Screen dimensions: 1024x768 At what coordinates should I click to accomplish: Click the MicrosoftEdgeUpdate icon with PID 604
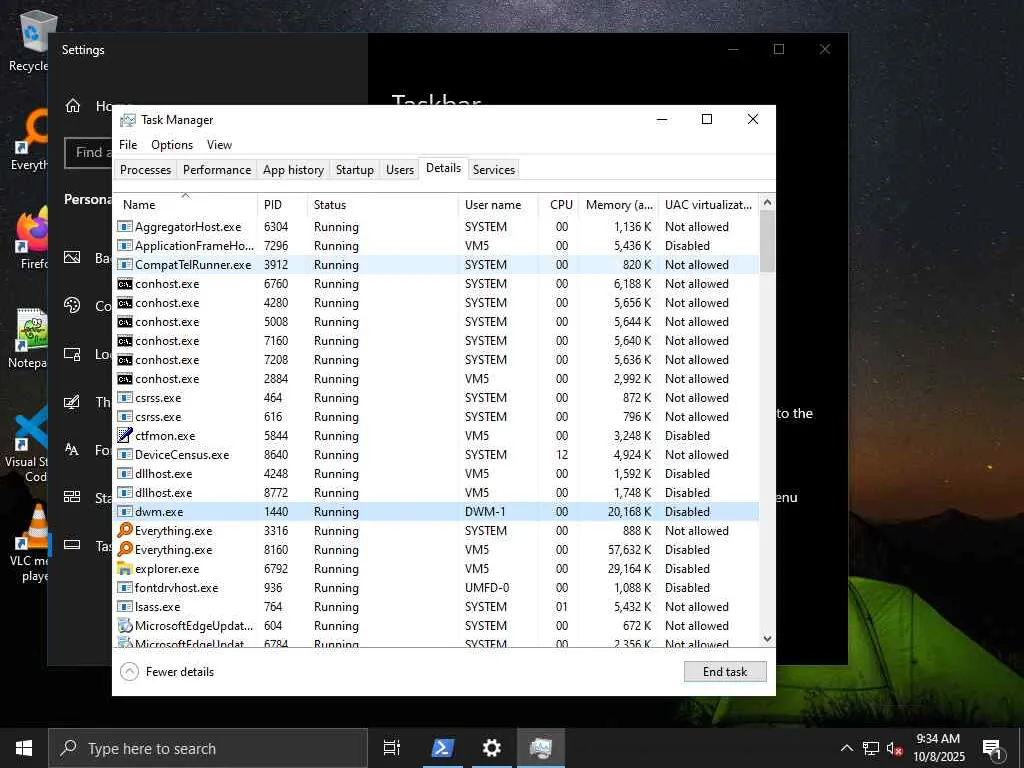pyautogui.click(x=125, y=626)
